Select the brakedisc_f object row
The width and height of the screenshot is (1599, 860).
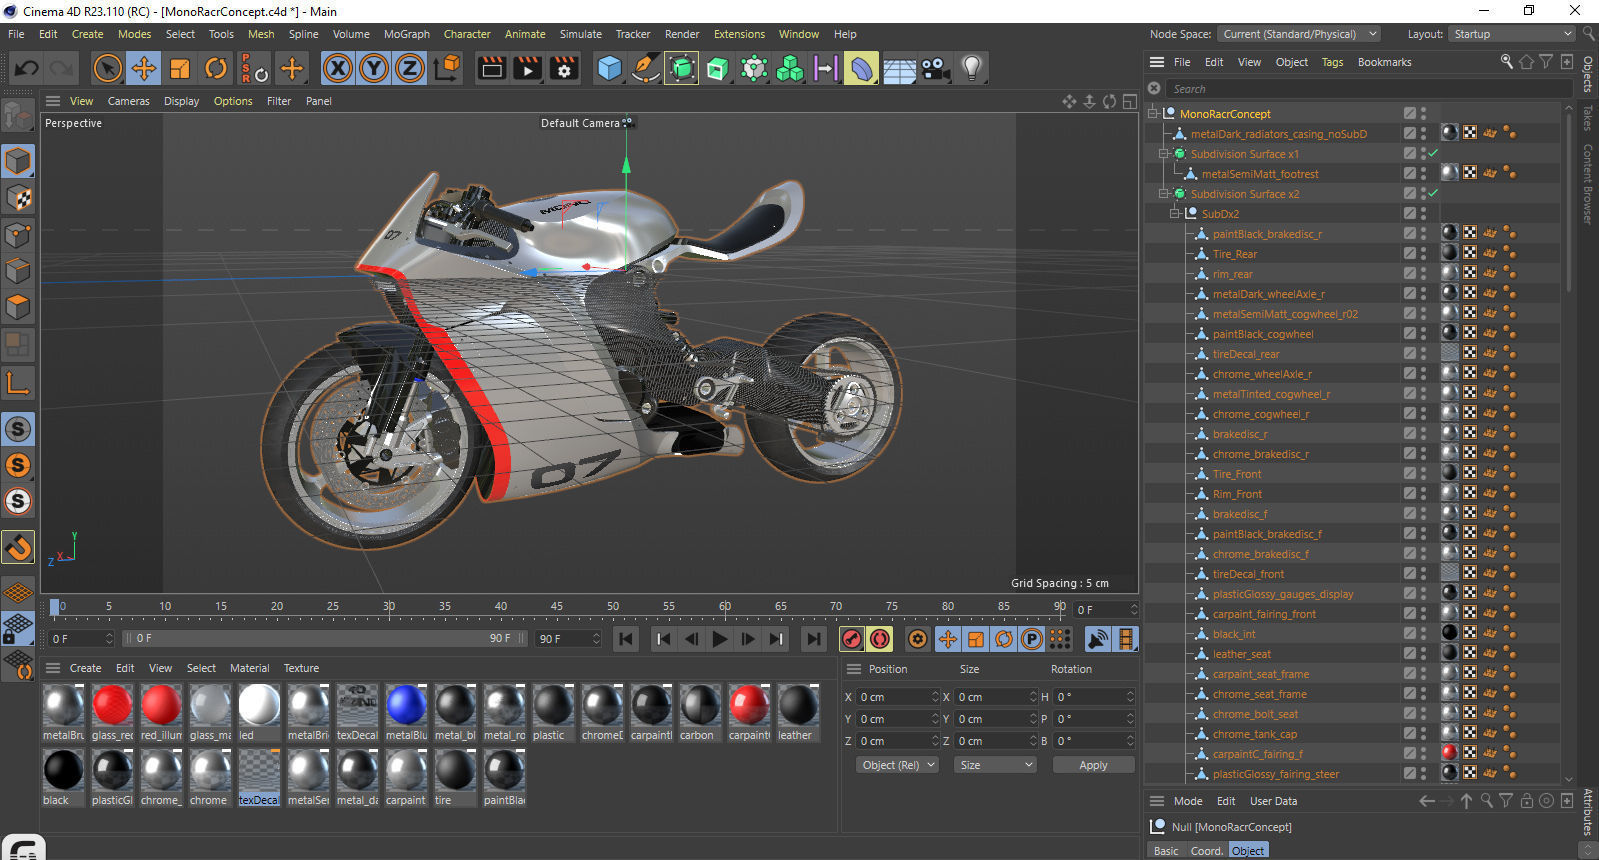pyautogui.click(x=1240, y=514)
